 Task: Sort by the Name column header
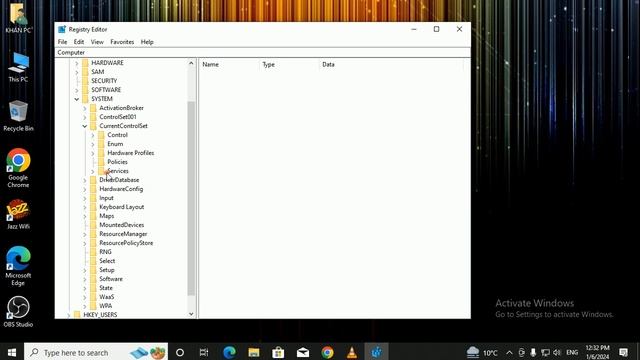pyautogui.click(x=229, y=64)
